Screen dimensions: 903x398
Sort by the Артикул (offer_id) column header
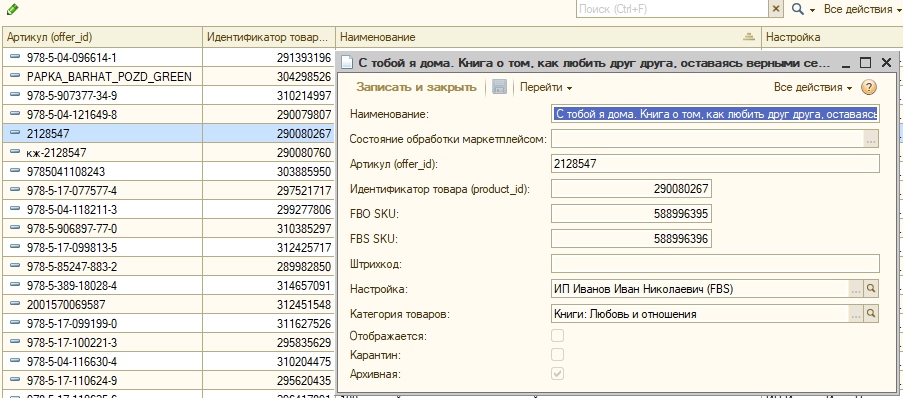[103, 37]
